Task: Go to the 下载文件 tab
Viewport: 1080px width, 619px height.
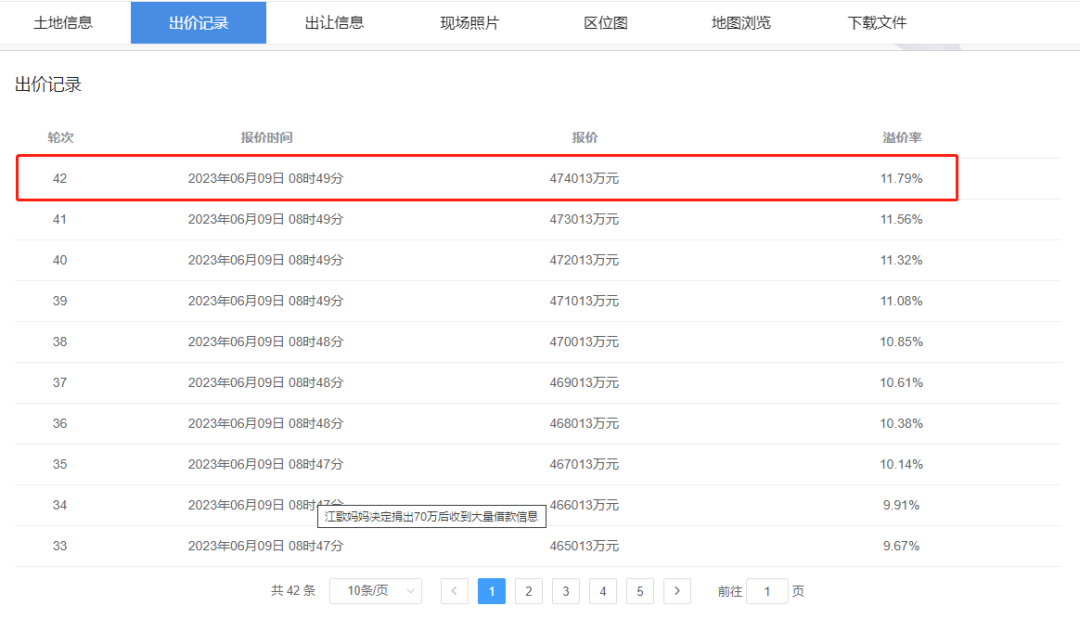Action: click(x=877, y=23)
